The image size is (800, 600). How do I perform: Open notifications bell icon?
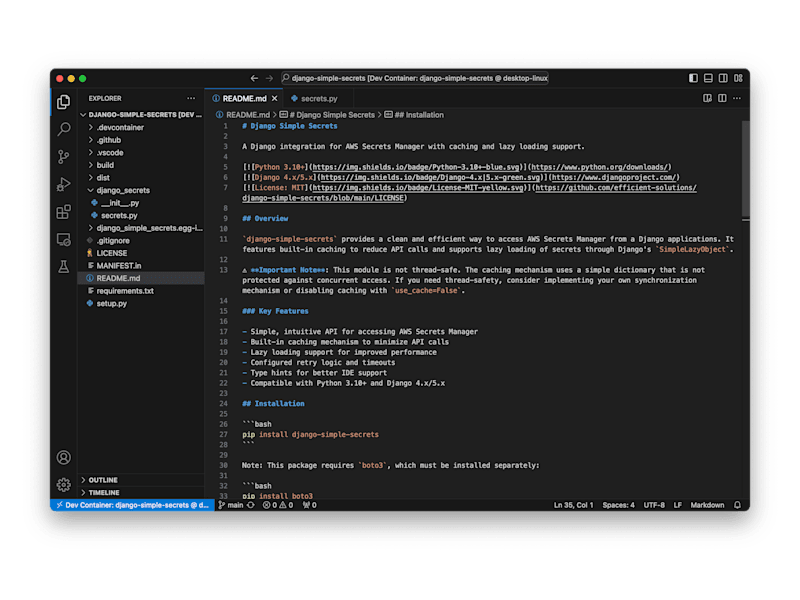737,505
